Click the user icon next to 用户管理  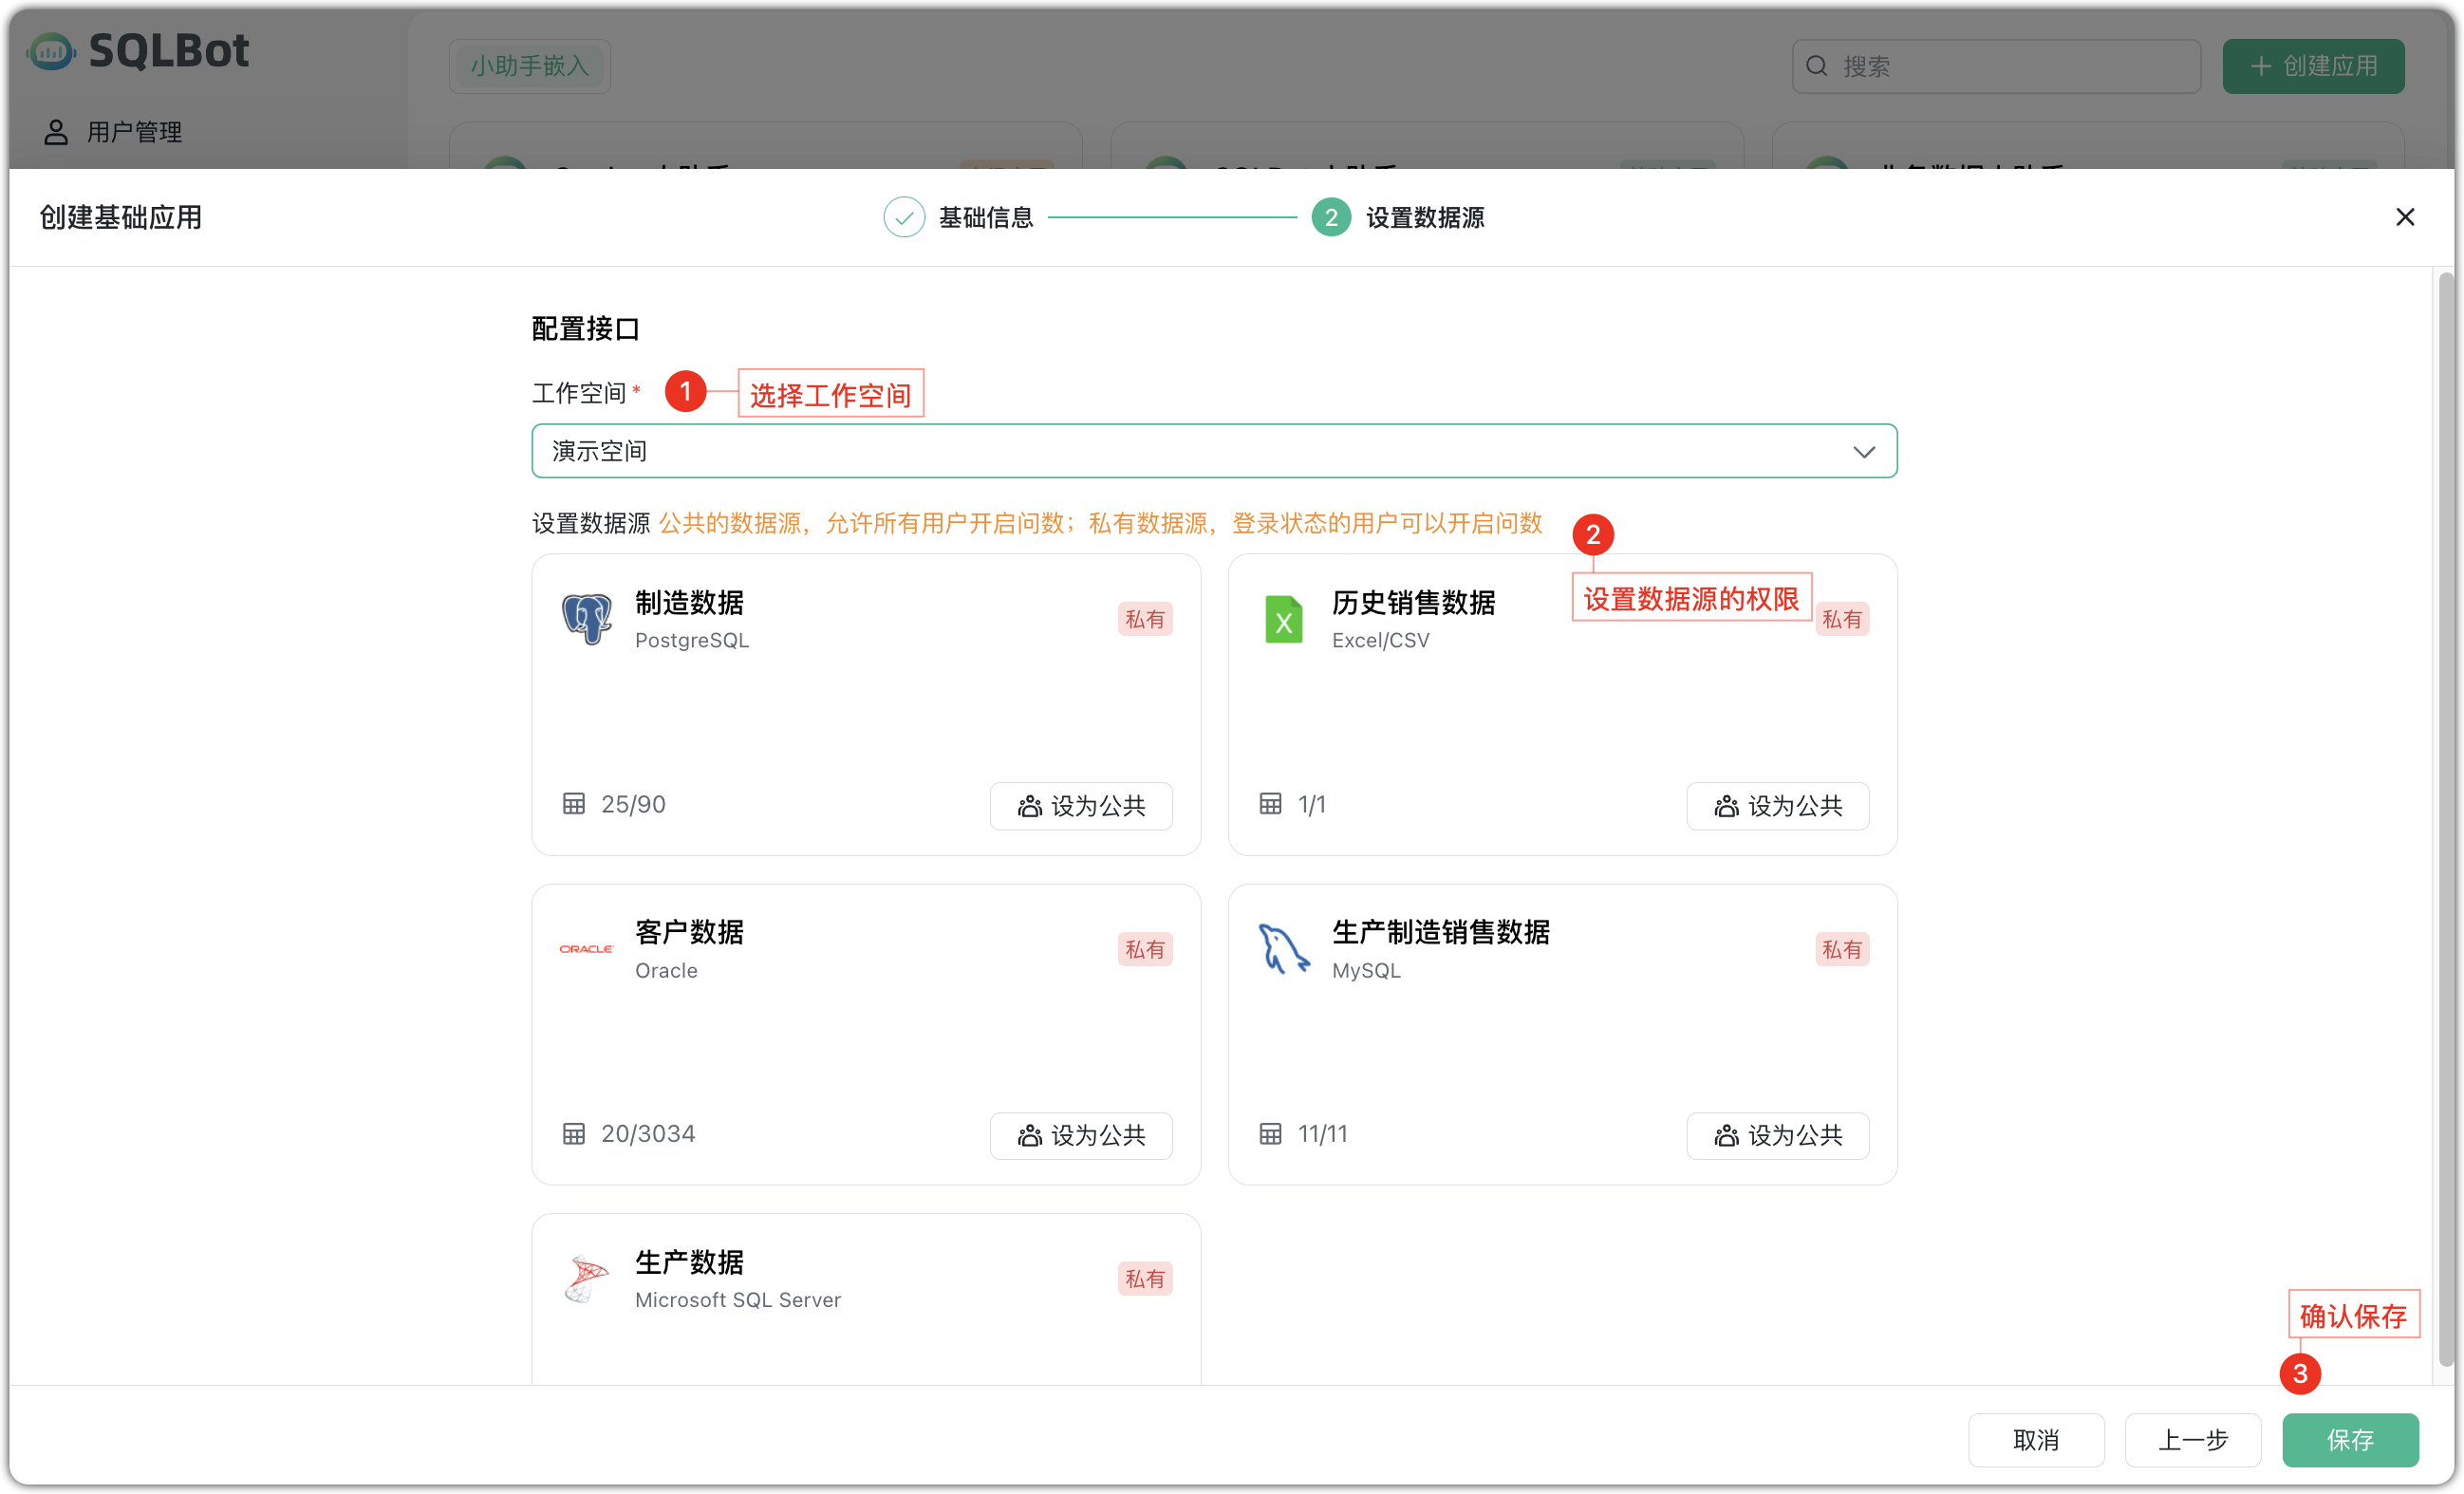point(55,131)
